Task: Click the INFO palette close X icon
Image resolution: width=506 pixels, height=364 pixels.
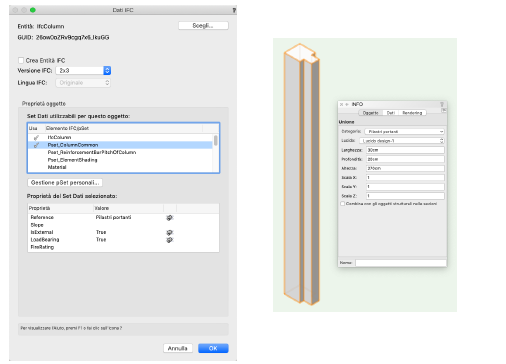Action: [341, 104]
